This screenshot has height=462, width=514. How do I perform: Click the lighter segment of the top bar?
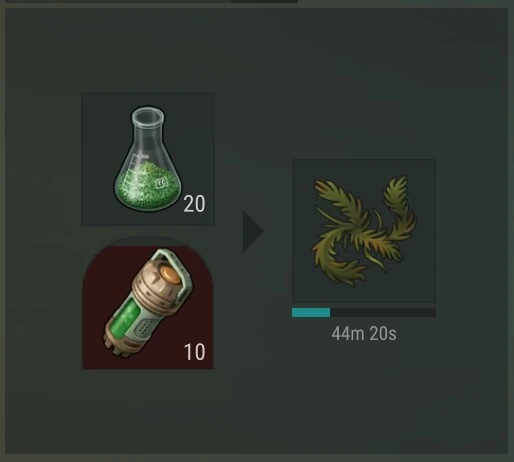coord(118,1)
